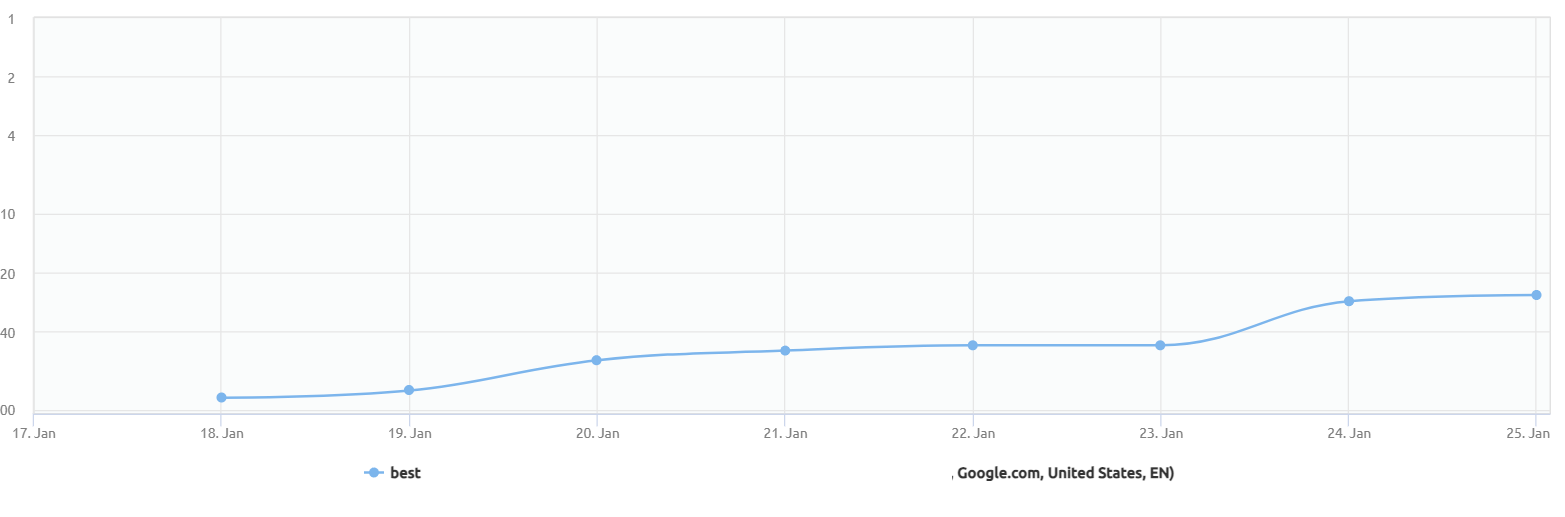Click the 25 Jan data point at line end
This screenshot has height=517, width=1565.
click(x=1536, y=295)
